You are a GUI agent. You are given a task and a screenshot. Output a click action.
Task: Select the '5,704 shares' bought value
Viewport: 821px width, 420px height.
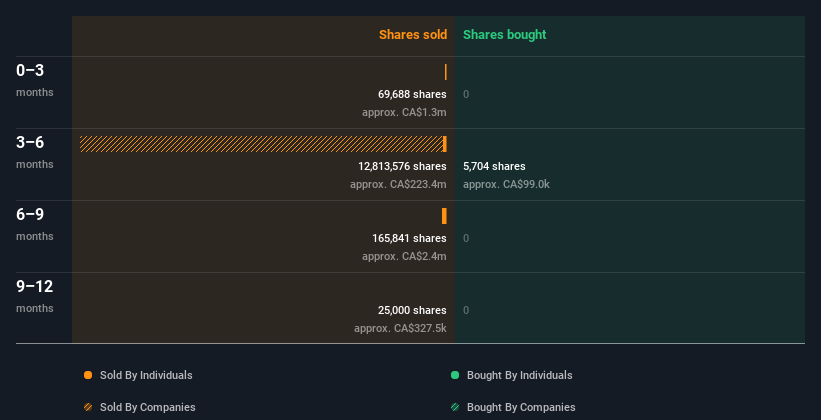coord(494,166)
